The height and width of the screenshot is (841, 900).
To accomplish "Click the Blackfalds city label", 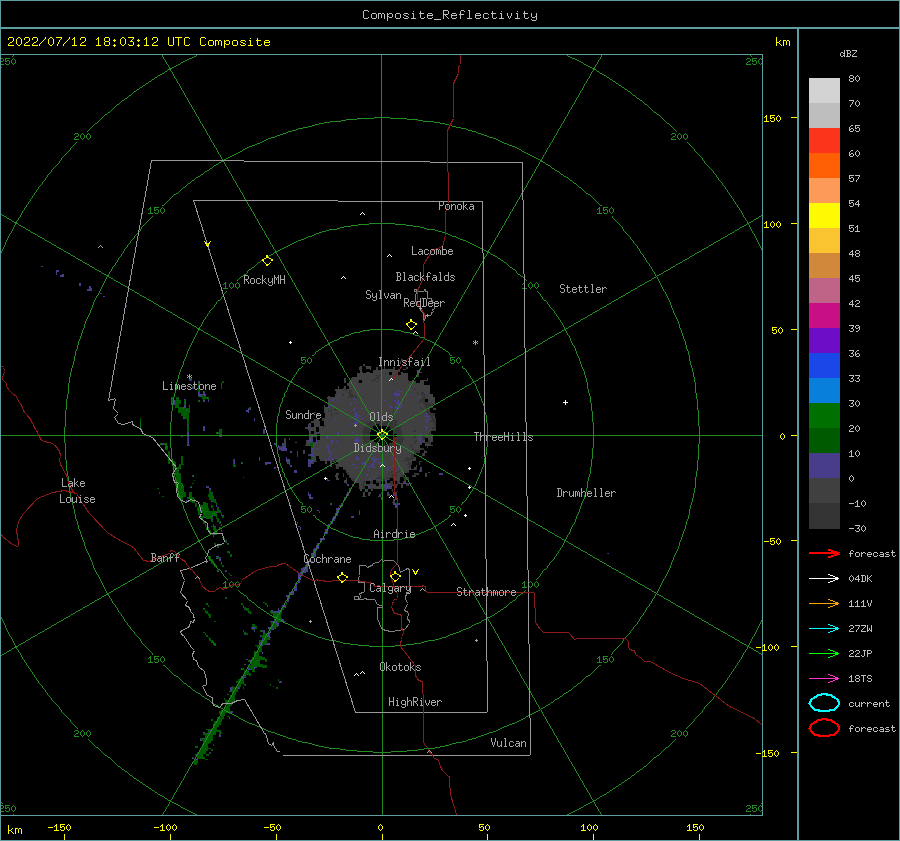I will coord(425,277).
